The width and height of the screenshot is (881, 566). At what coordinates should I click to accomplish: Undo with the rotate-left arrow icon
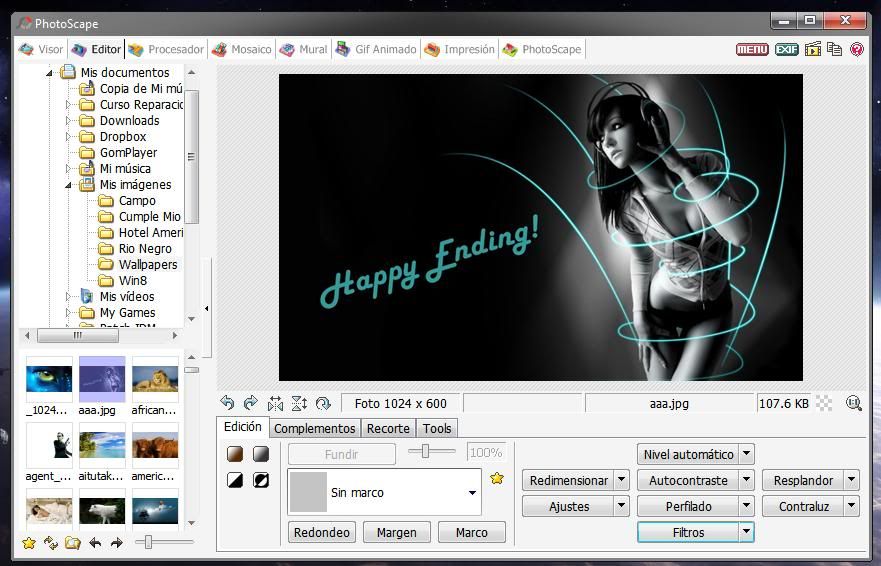227,402
